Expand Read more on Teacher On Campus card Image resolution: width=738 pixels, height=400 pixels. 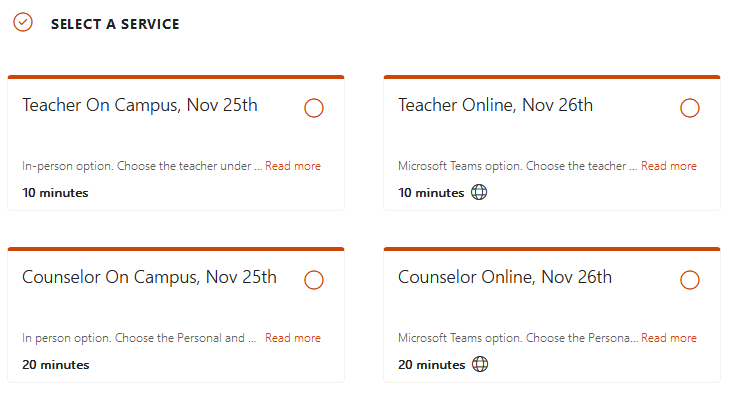pyautogui.click(x=293, y=166)
